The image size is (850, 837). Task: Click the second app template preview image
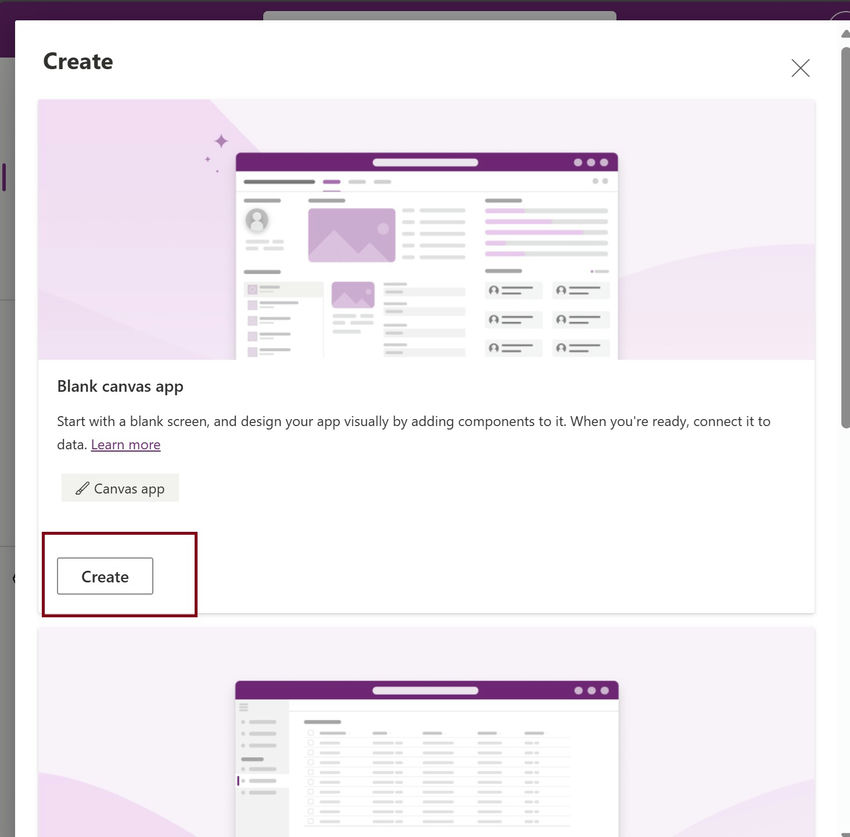tap(426, 732)
